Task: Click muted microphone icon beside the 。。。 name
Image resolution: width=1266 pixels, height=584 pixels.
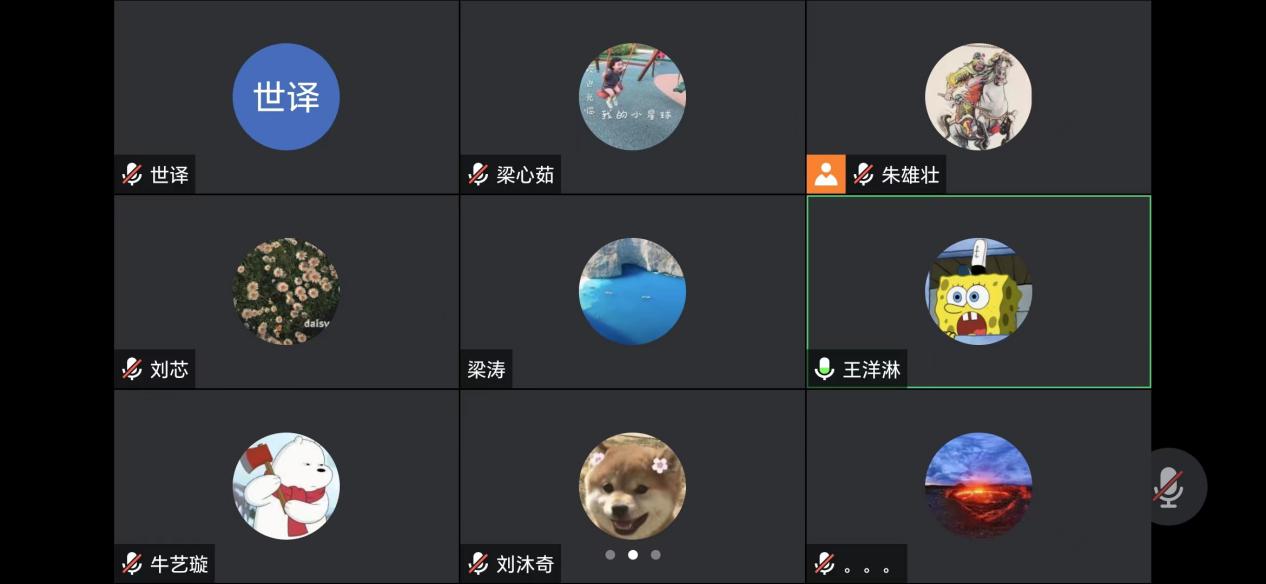Action: pos(824,563)
